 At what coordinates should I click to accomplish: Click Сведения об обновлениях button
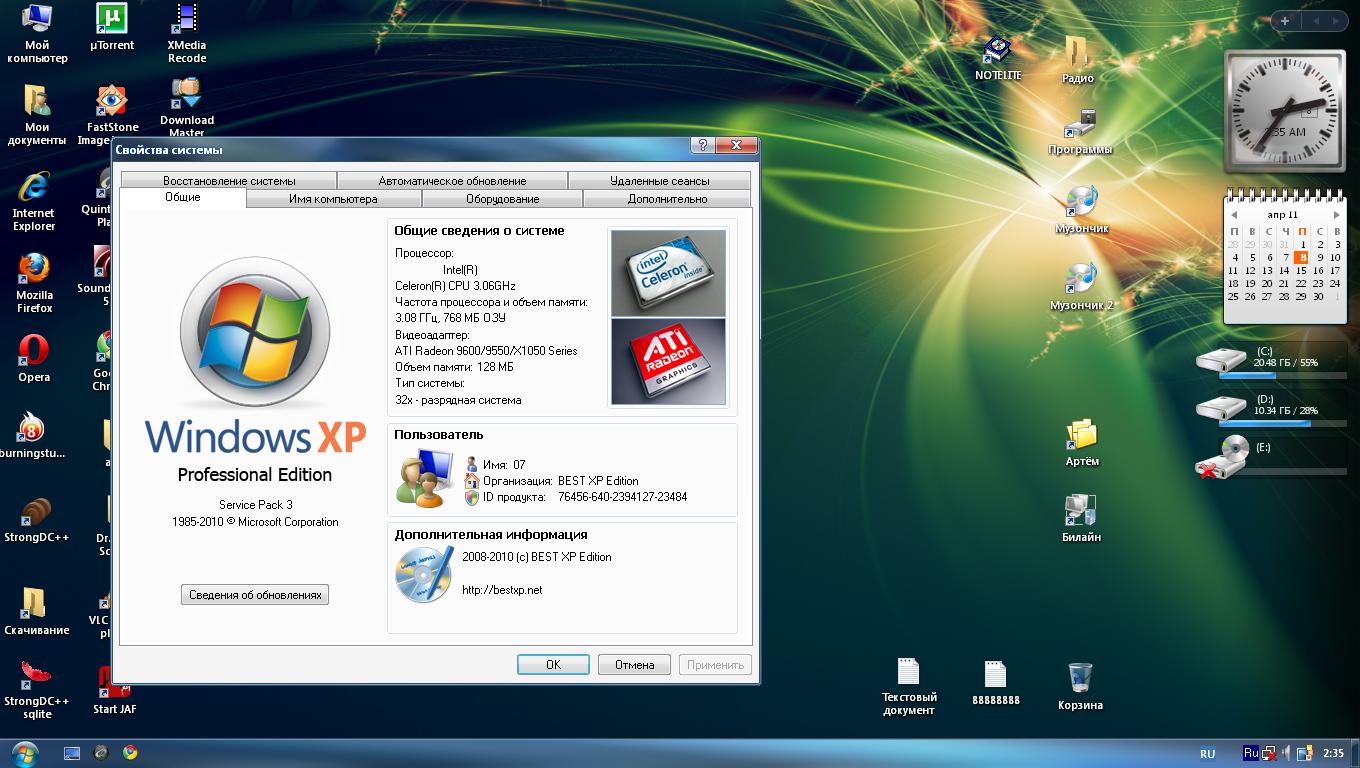[255, 595]
